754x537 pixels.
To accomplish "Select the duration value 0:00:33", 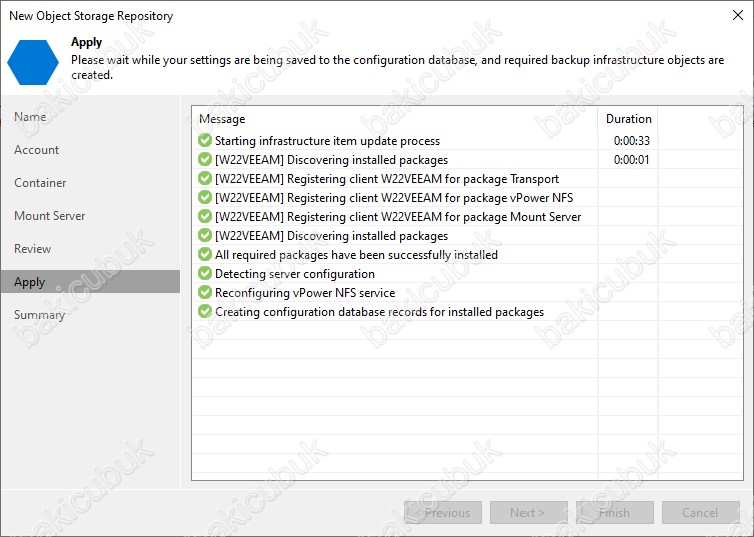I will pos(631,141).
